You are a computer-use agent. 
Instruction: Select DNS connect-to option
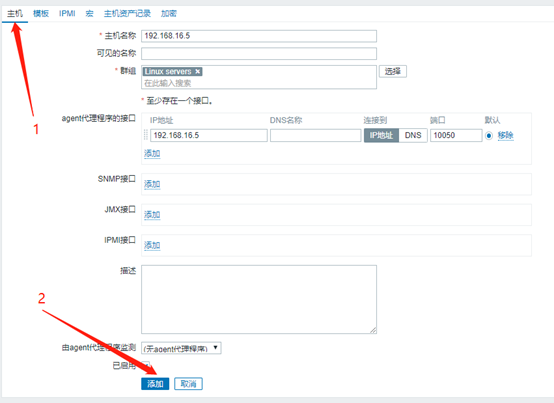coord(413,136)
